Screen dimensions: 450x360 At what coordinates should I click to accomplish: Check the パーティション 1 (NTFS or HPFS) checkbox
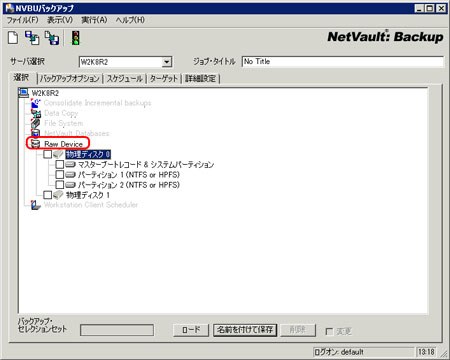[x=60, y=174]
